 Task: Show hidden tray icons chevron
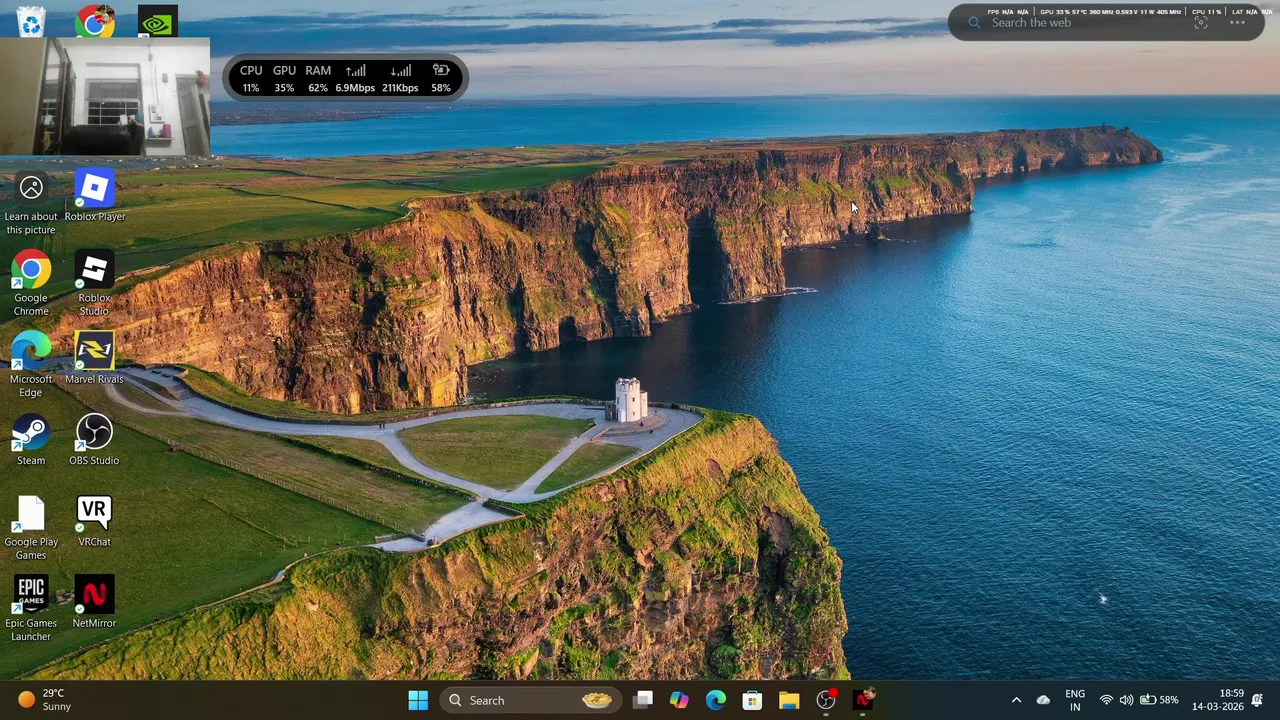coord(1016,700)
